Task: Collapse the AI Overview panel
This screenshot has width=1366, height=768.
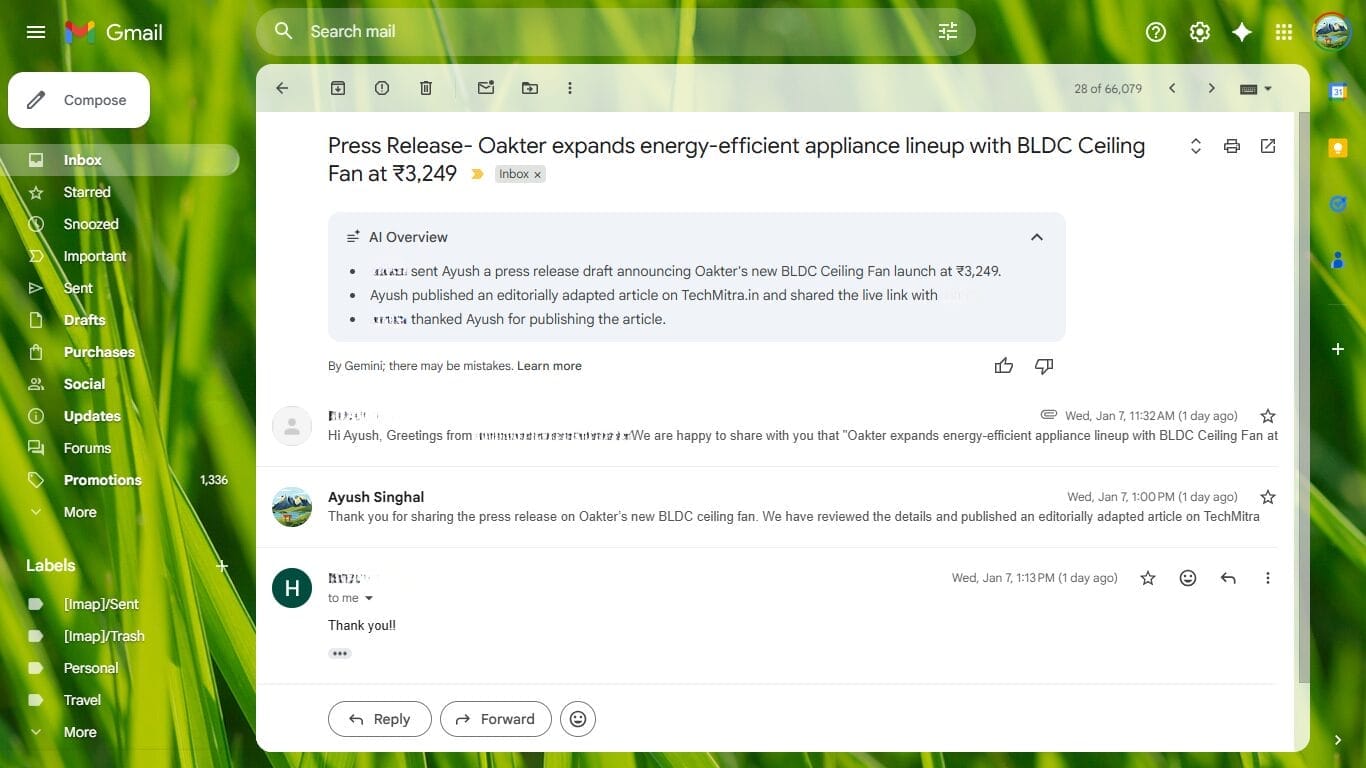Action: pos(1037,237)
